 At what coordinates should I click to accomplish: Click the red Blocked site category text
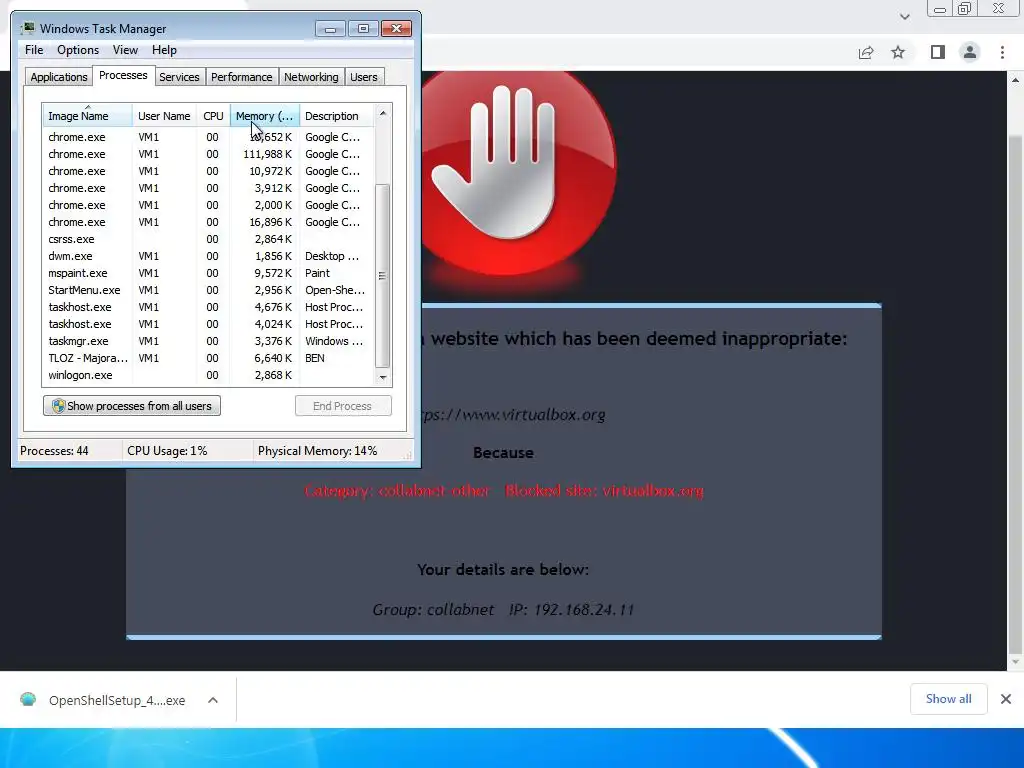coord(504,490)
